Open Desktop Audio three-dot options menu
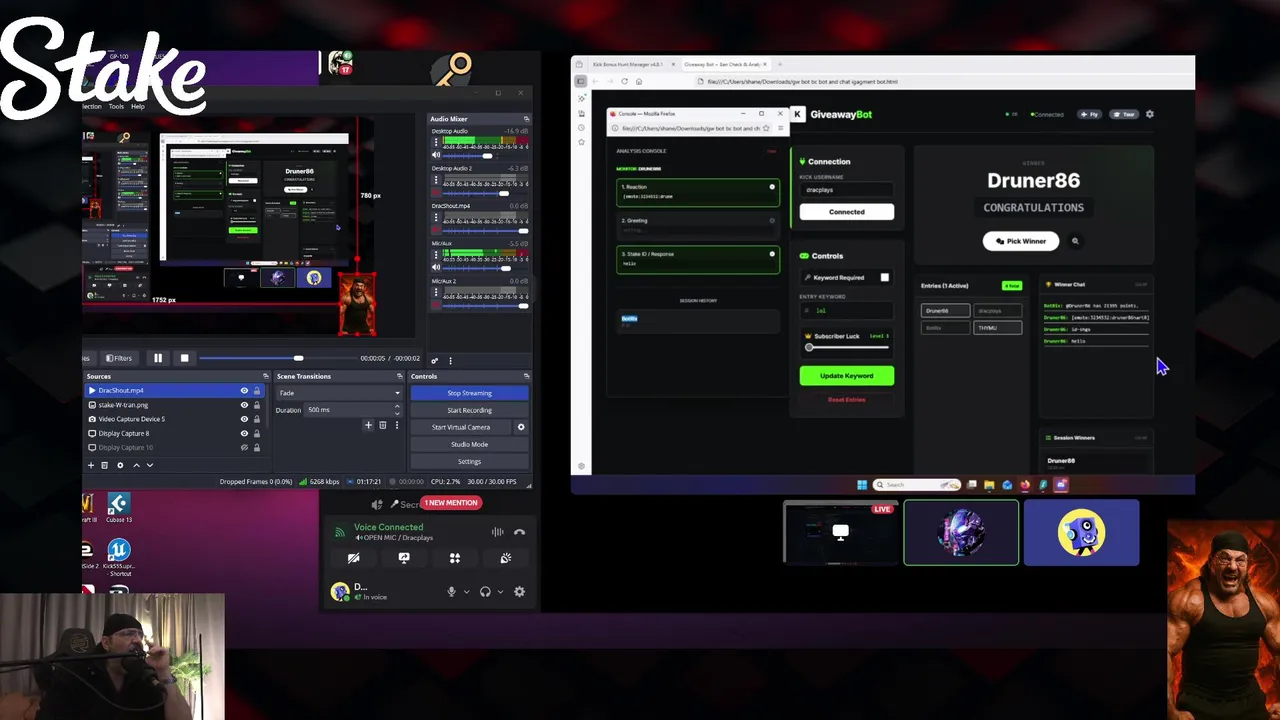The width and height of the screenshot is (1280, 720). (x=436, y=143)
